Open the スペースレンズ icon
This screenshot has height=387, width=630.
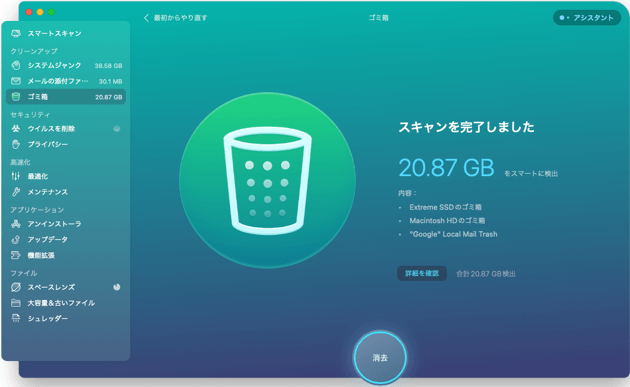pyautogui.click(x=16, y=287)
